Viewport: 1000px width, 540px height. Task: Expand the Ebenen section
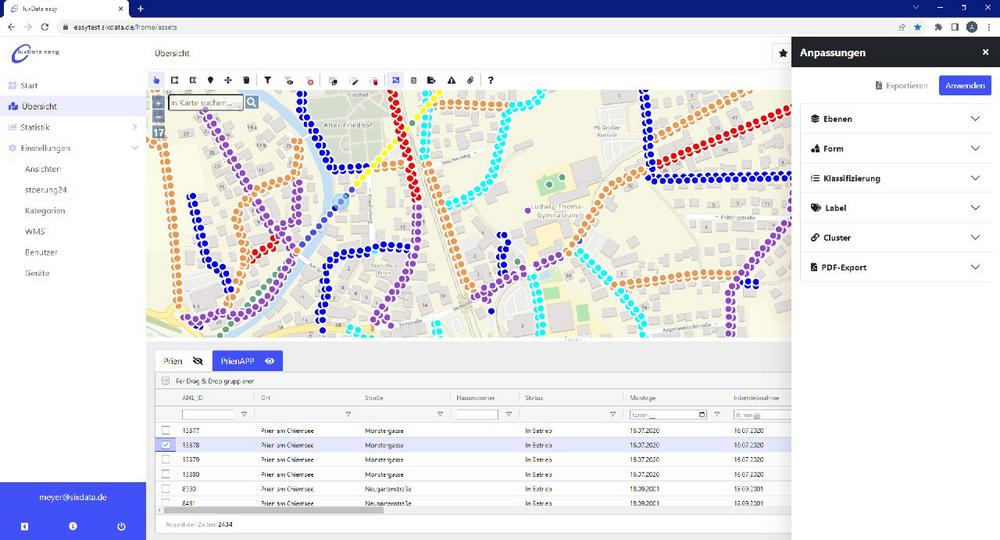click(895, 119)
